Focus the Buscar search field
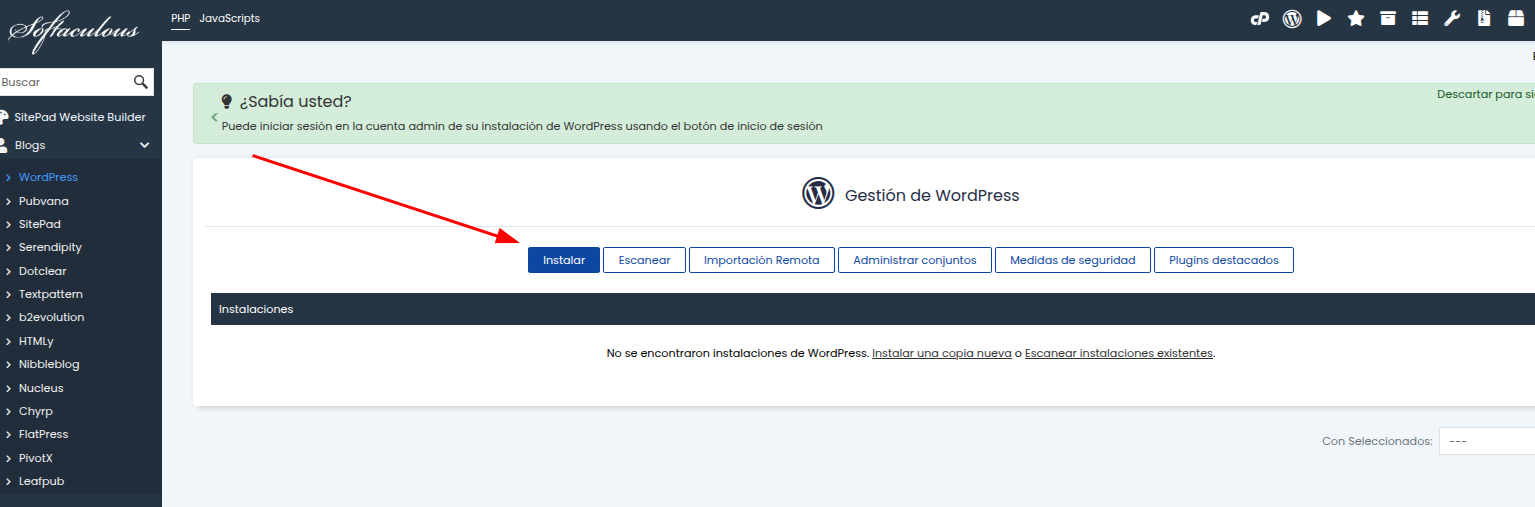This screenshot has height=507, width=1535. point(66,82)
